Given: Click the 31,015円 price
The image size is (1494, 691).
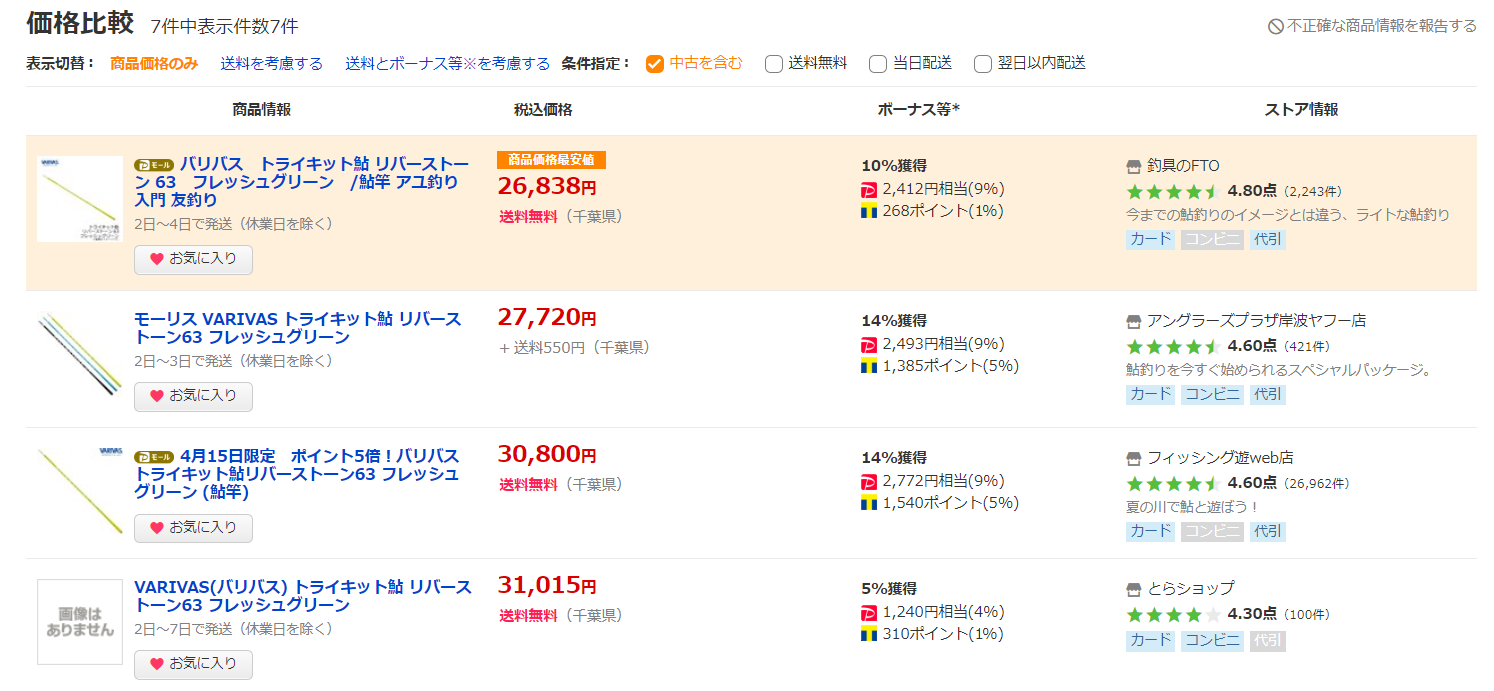Looking at the screenshot, I should 547,586.
